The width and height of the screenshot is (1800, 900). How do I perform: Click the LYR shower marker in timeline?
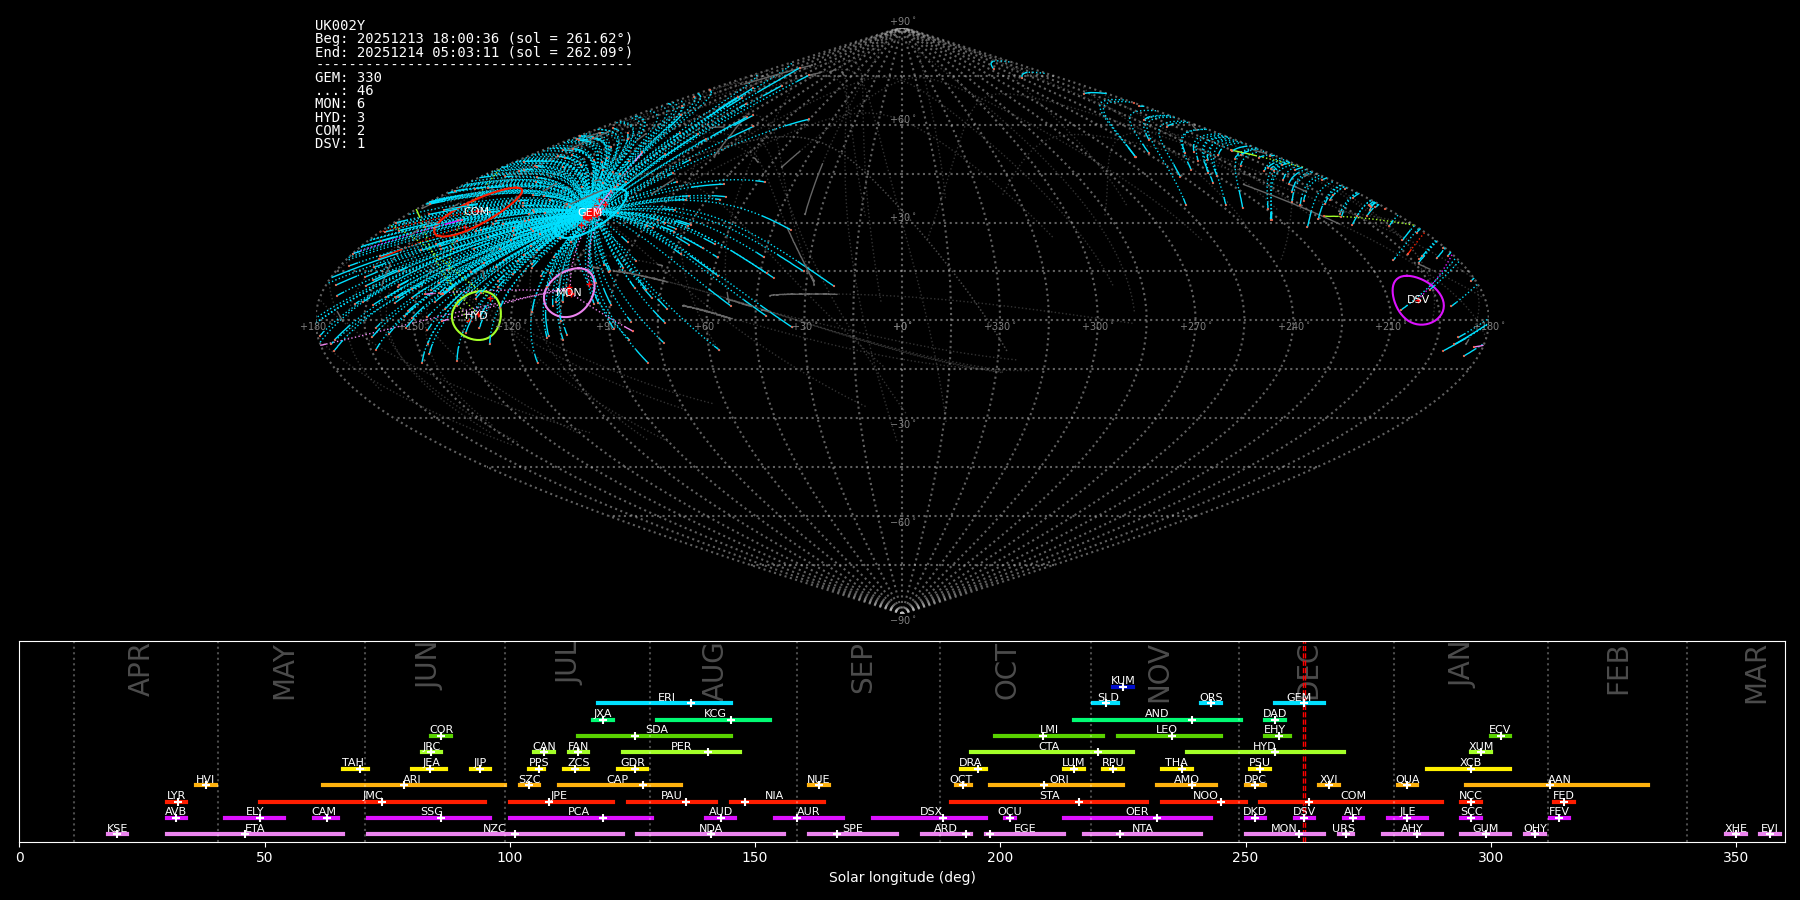tap(176, 802)
